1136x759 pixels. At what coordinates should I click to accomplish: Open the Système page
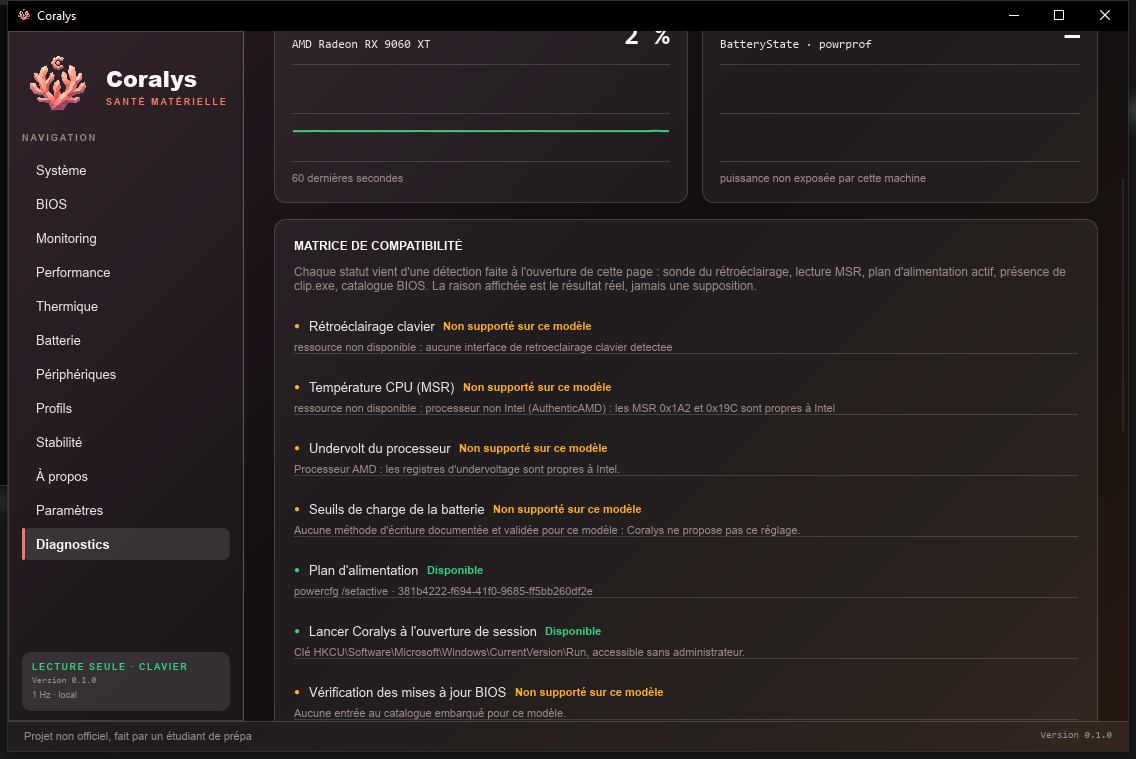(126, 170)
